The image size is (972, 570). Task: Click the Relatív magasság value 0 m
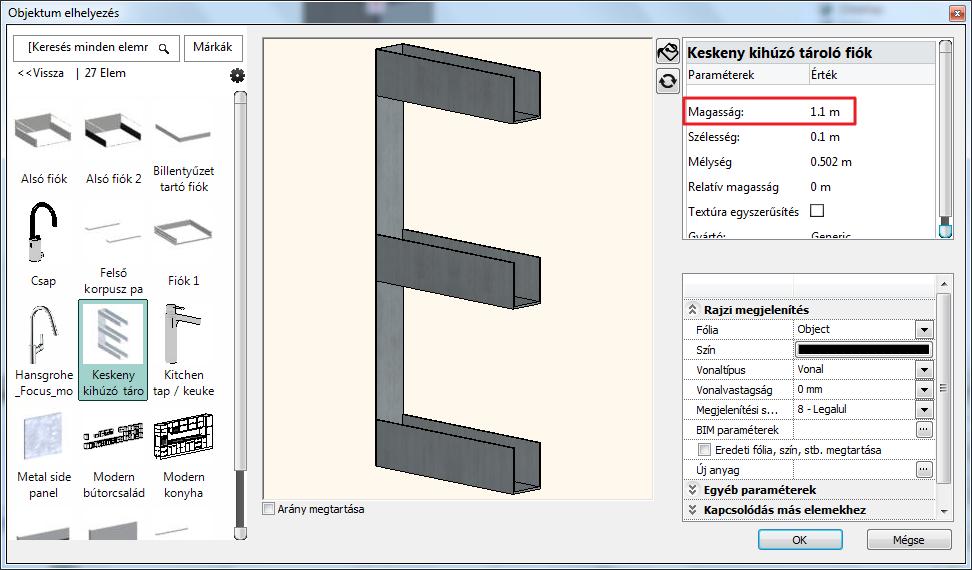[820, 186]
